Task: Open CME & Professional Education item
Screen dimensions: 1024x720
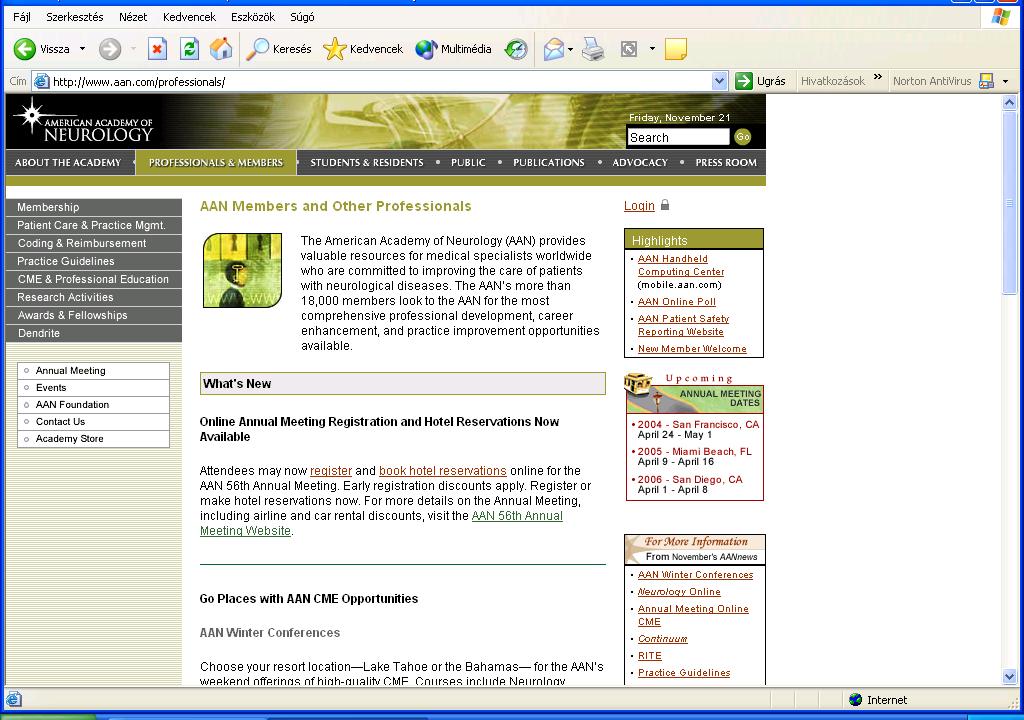Action: pyautogui.click(x=93, y=279)
